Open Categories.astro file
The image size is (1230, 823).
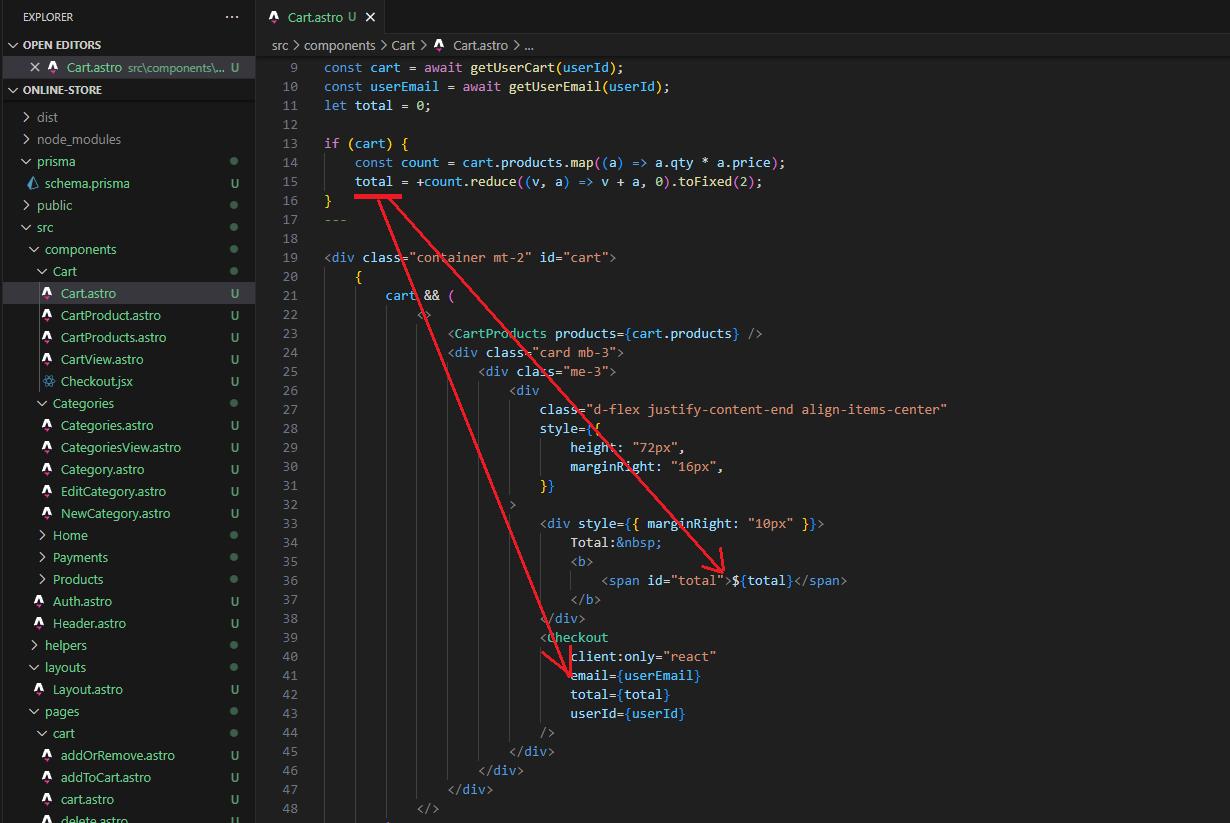click(107, 425)
